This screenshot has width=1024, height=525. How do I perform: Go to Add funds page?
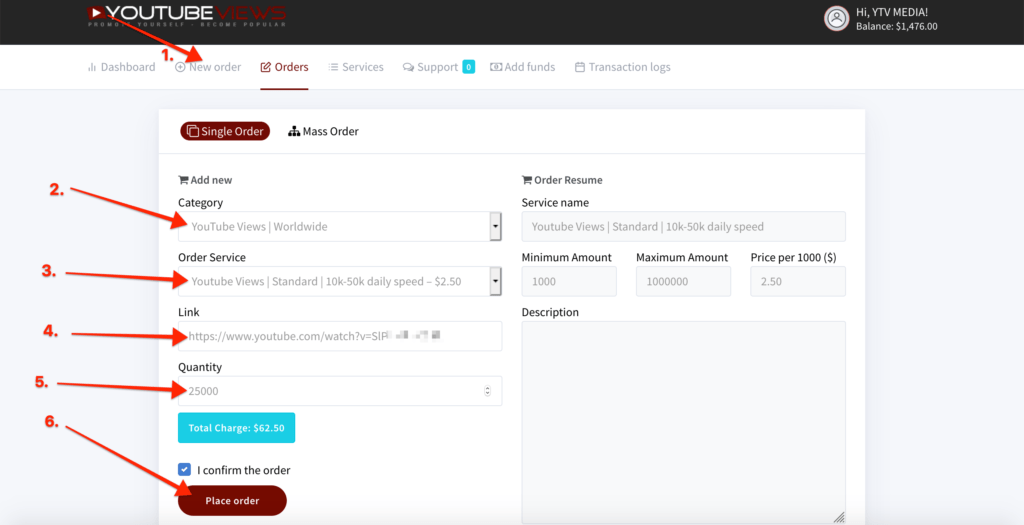point(522,67)
